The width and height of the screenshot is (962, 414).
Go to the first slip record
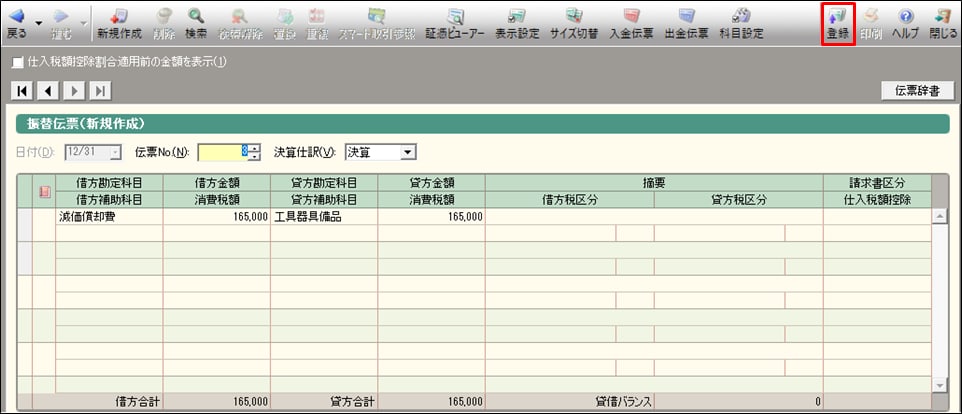point(22,91)
